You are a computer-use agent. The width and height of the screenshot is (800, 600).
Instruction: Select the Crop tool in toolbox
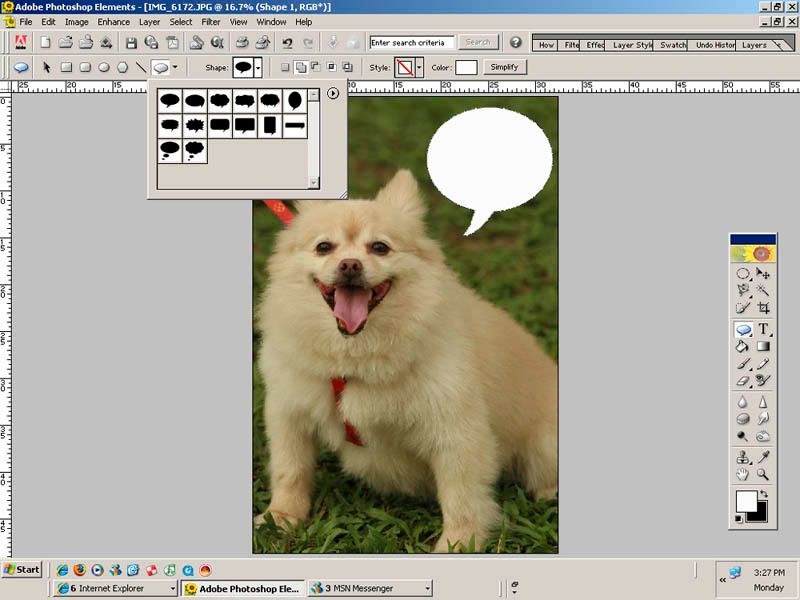(x=763, y=308)
